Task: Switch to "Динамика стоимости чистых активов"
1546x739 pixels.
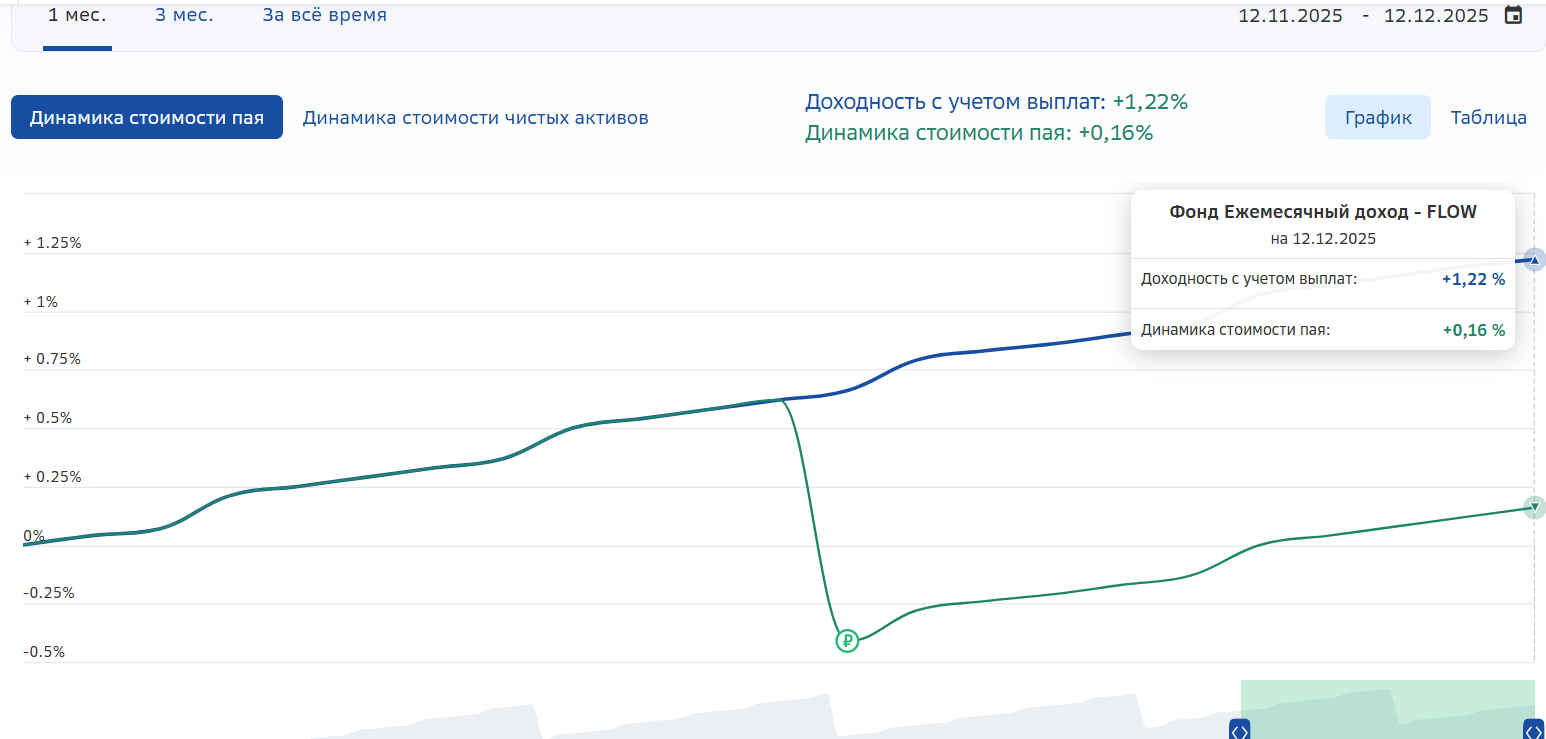Action: point(475,117)
